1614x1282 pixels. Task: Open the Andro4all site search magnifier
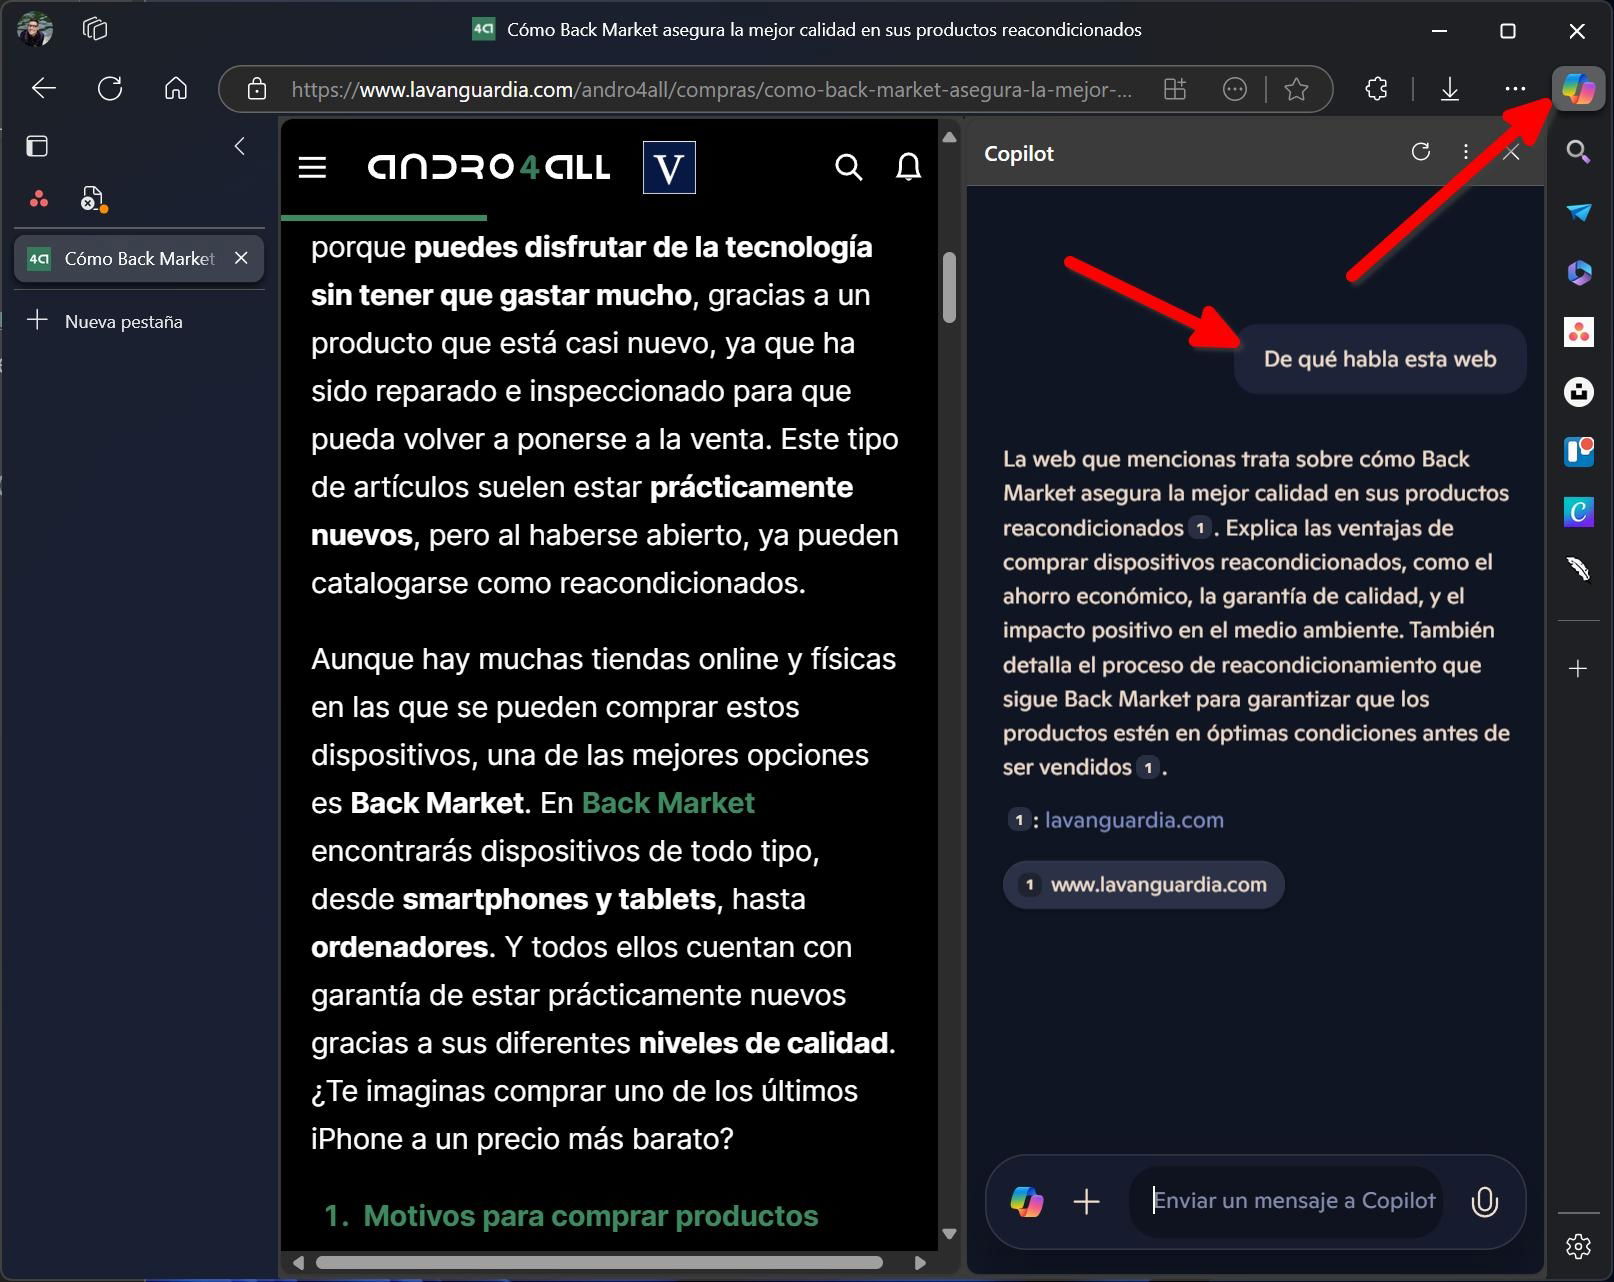(x=848, y=167)
